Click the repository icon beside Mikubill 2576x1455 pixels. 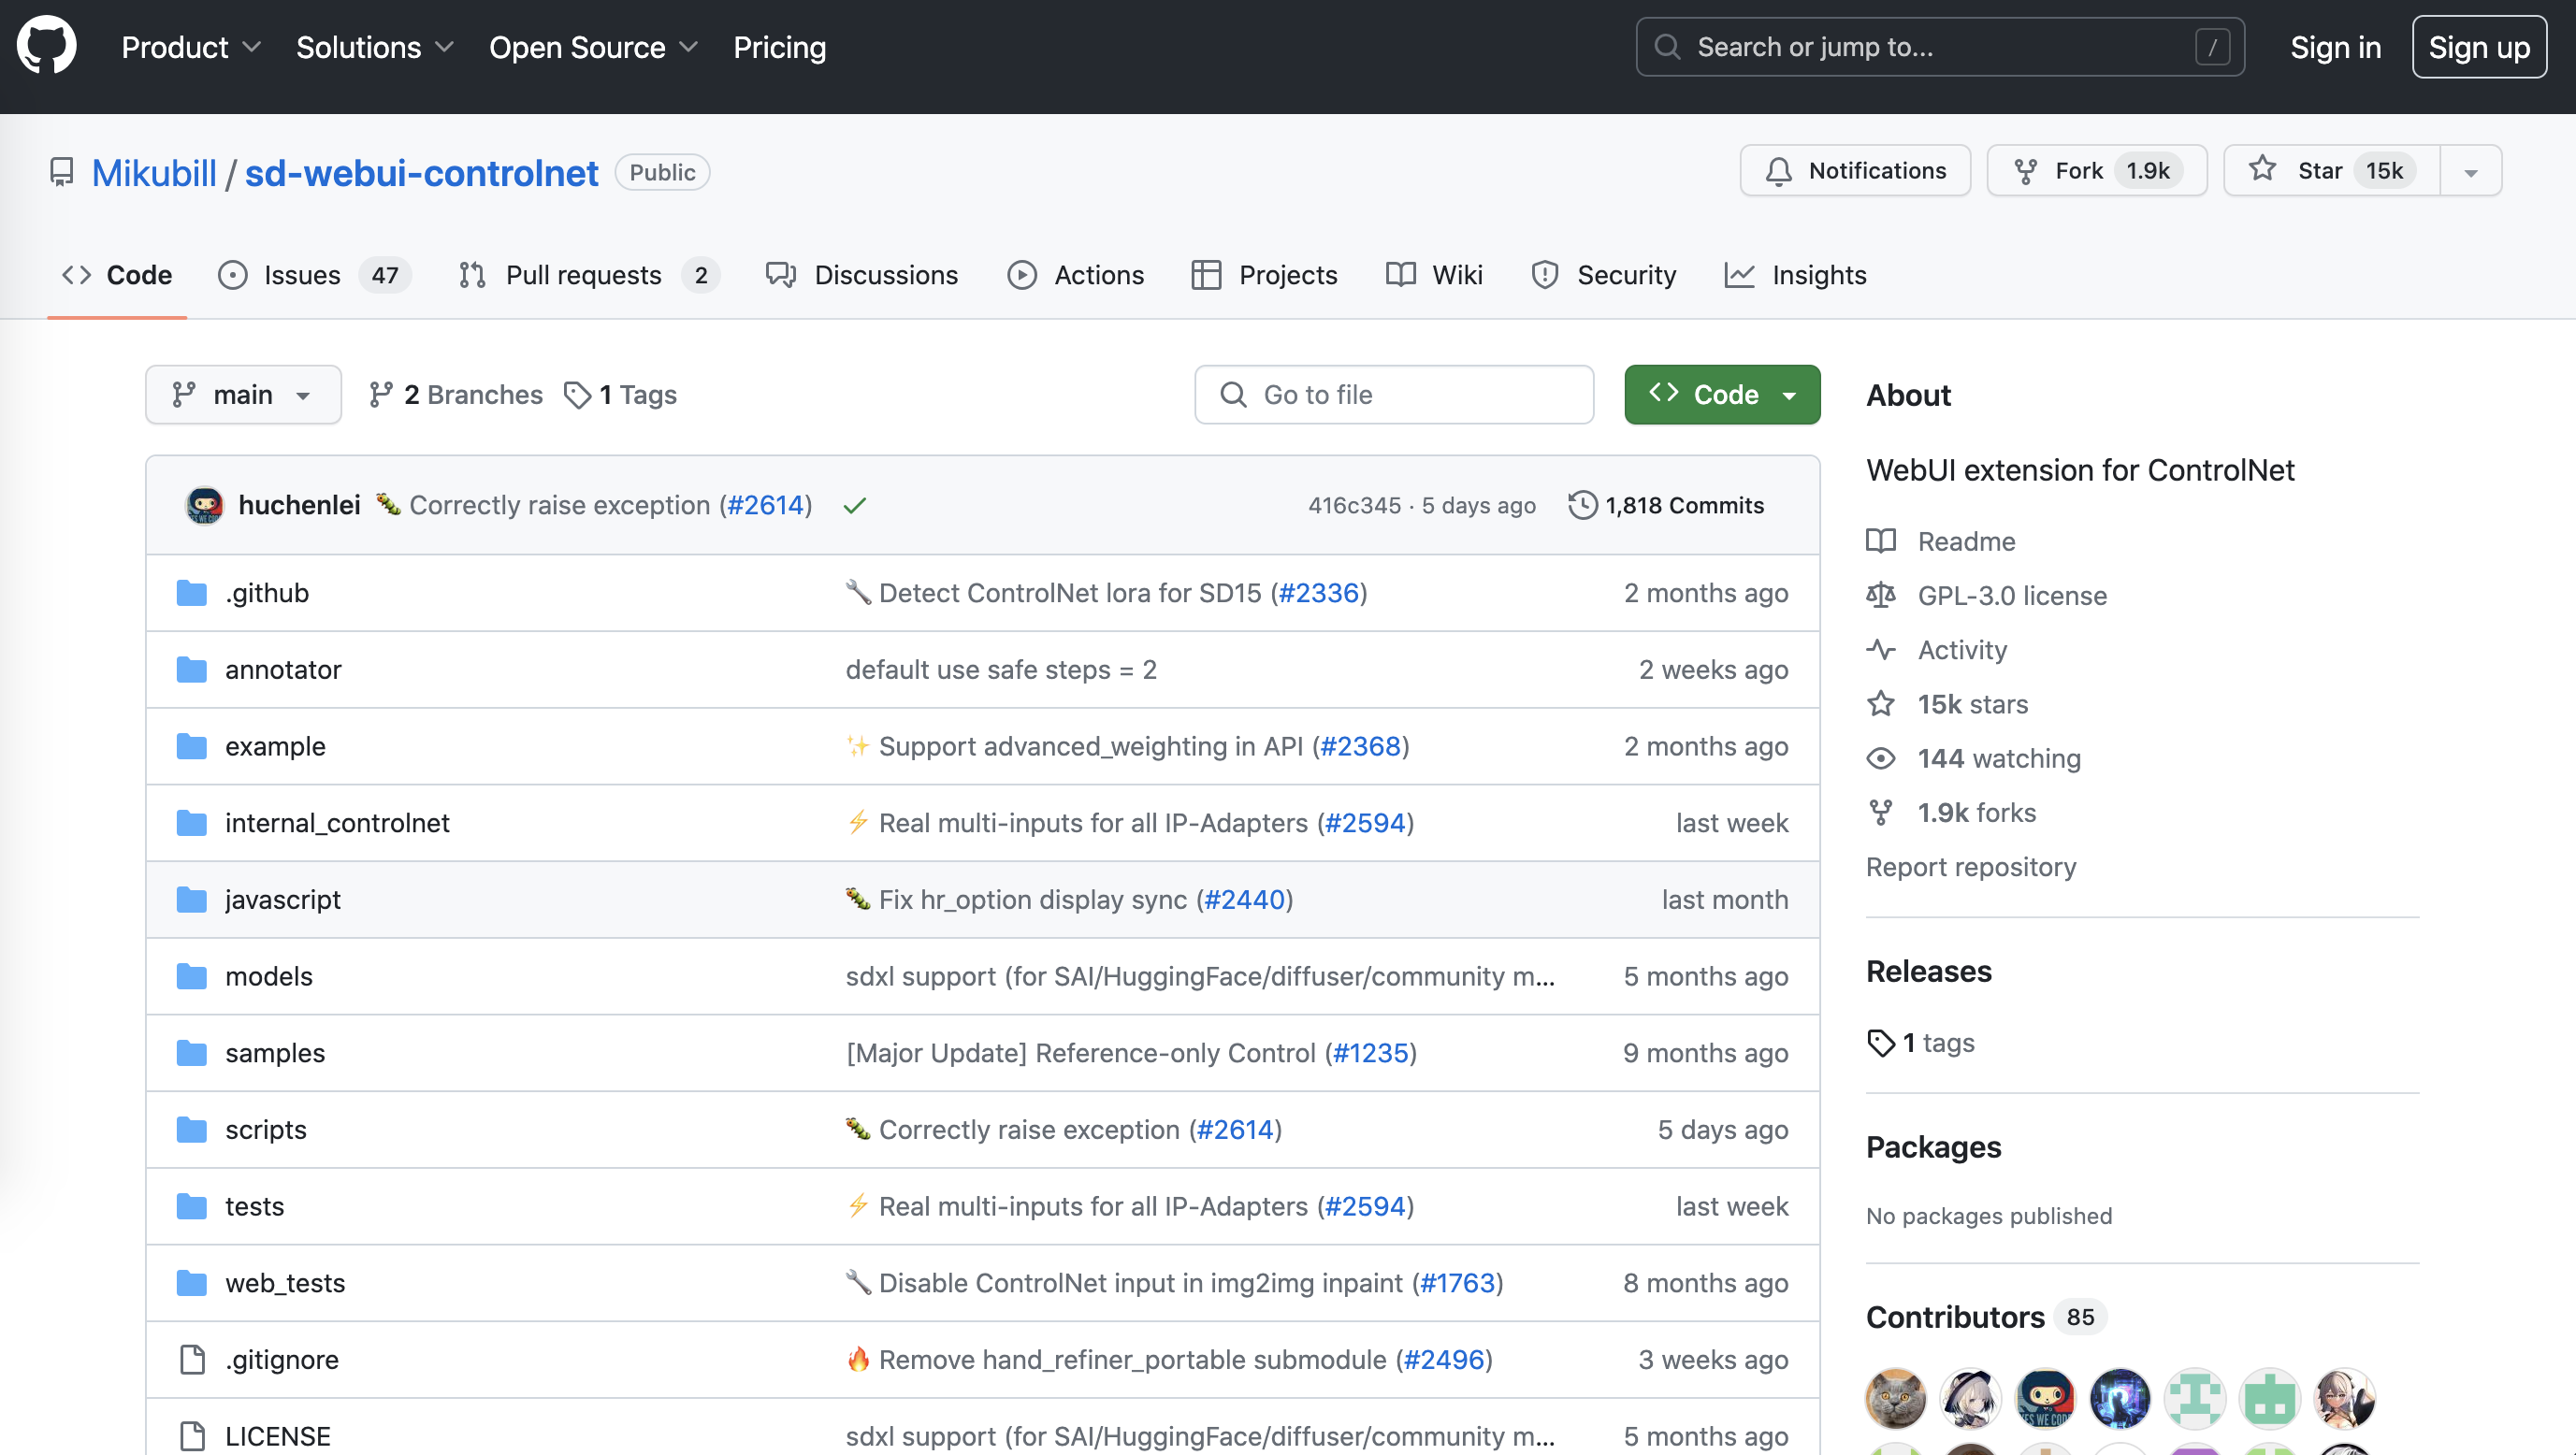coord(62,172)
